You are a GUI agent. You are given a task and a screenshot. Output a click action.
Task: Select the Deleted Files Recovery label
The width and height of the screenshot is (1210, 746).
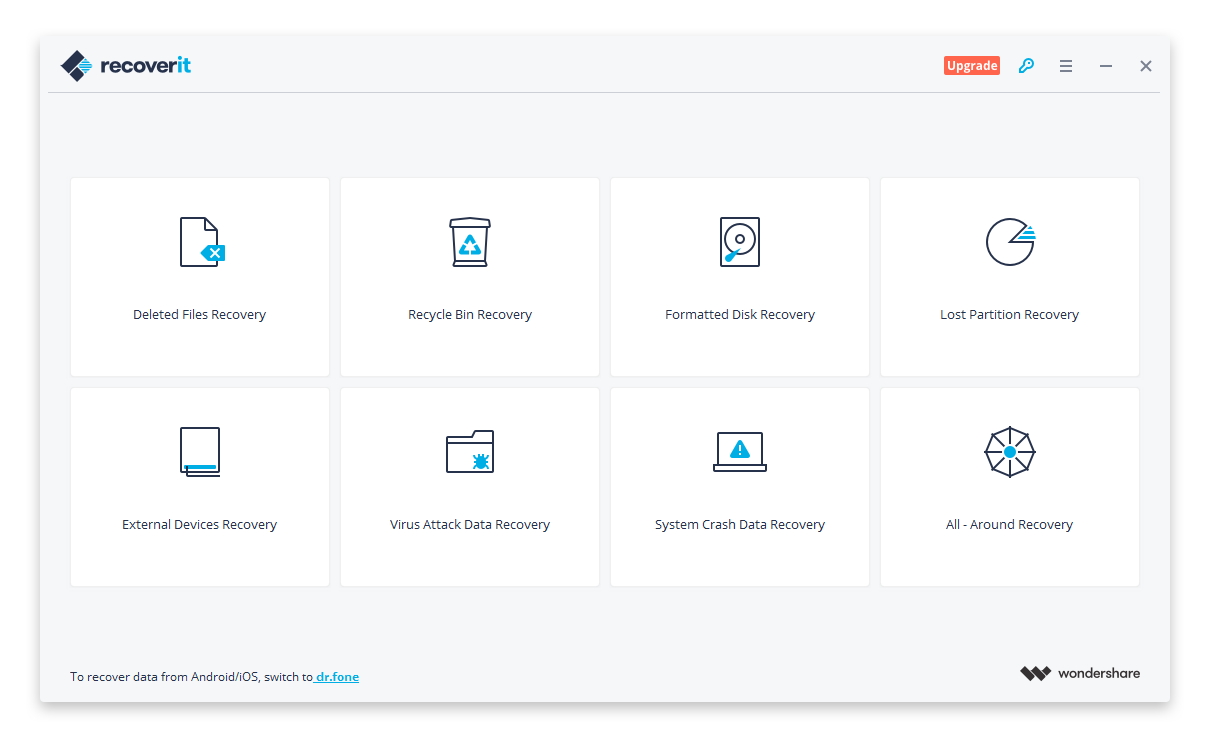200,315
